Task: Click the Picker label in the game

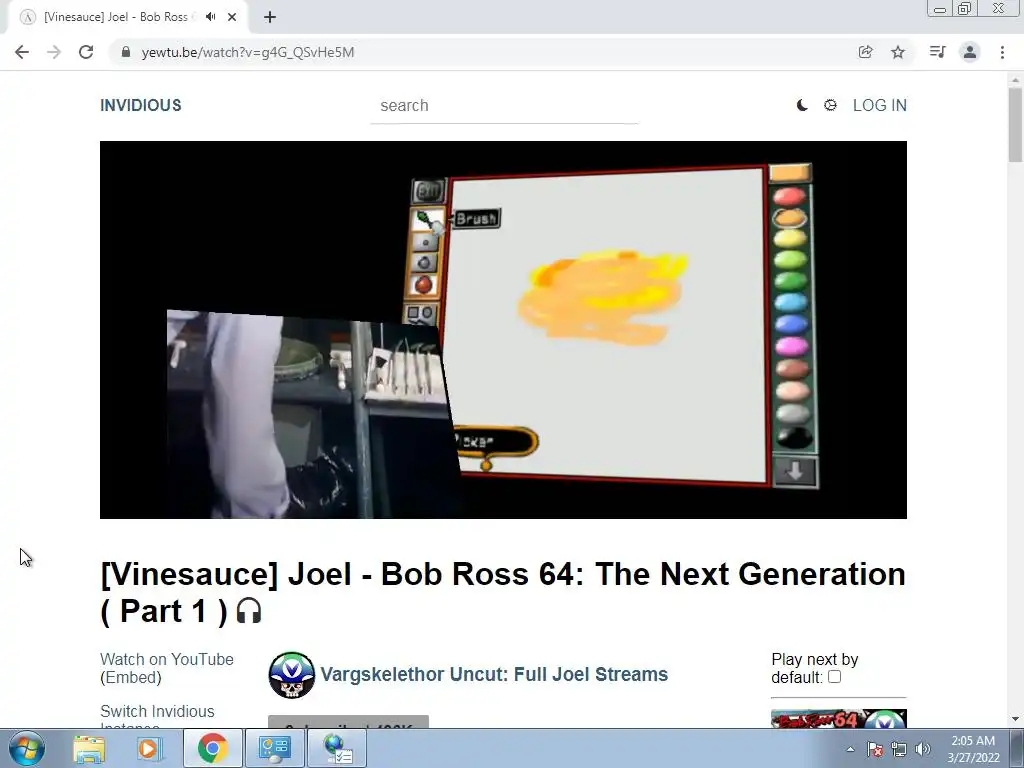Action: pyautogui.click(x=494, y=442)
